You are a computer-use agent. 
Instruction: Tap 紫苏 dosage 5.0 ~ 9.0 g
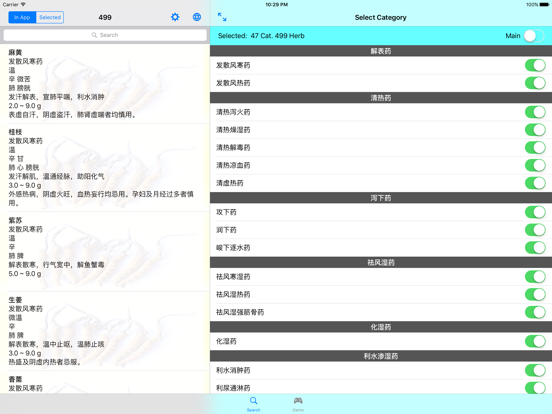(25, 274)
